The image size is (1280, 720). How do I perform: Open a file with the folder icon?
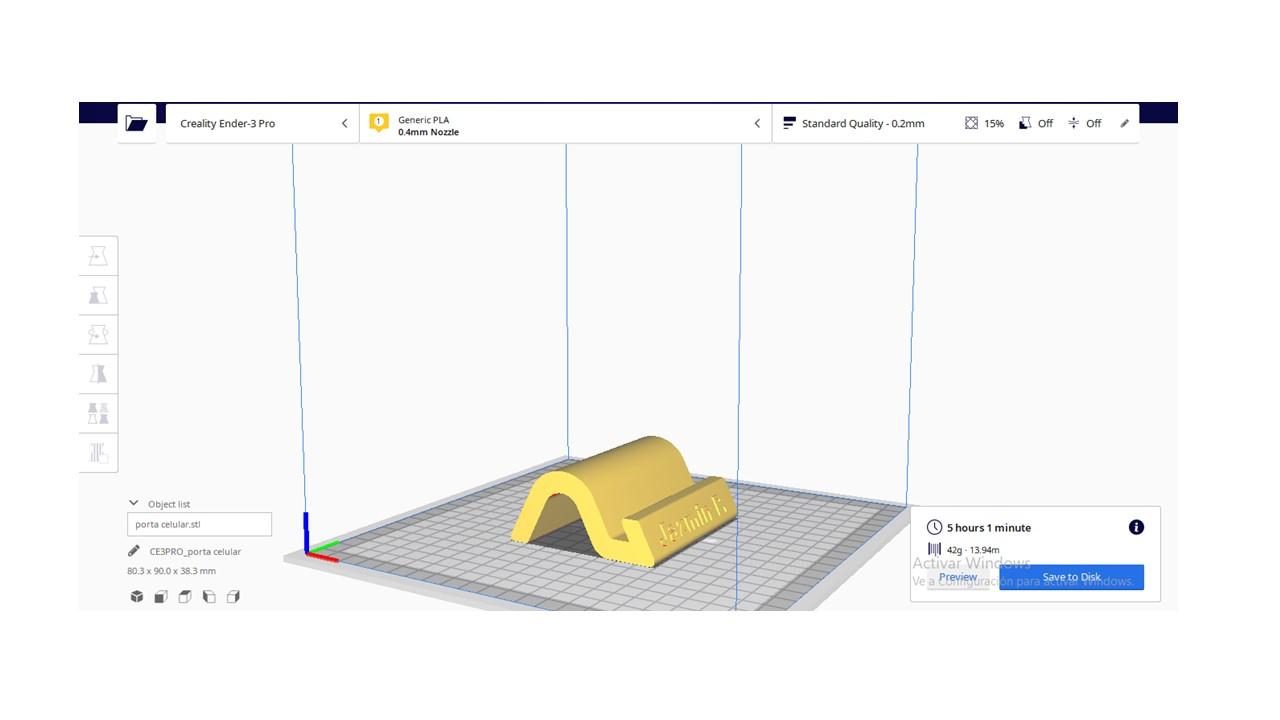tap(136, 124)
